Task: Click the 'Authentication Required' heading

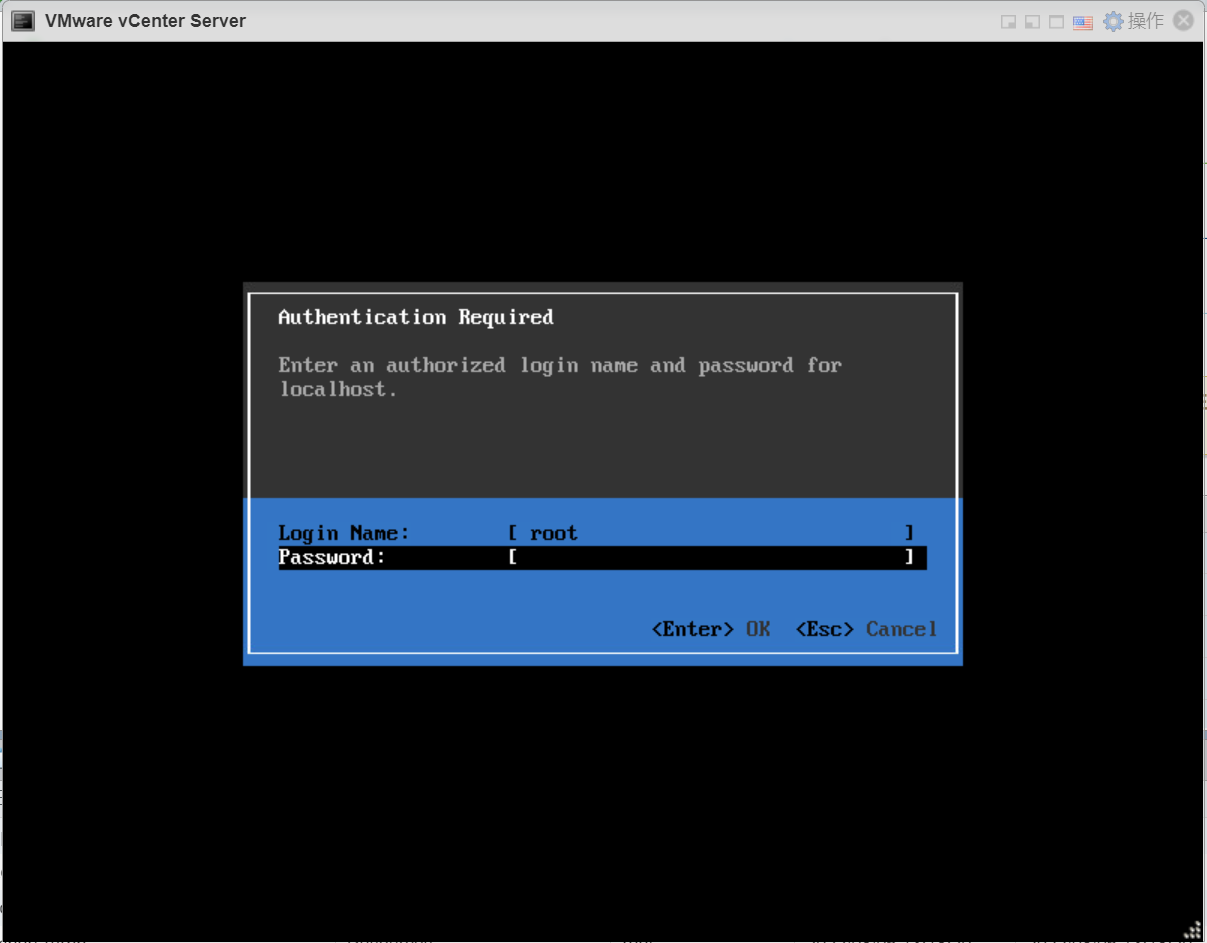Action: tap(415, 317)
